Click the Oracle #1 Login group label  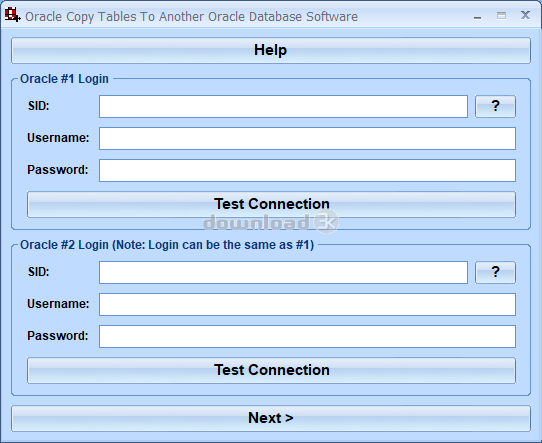[x=64, y=79]
